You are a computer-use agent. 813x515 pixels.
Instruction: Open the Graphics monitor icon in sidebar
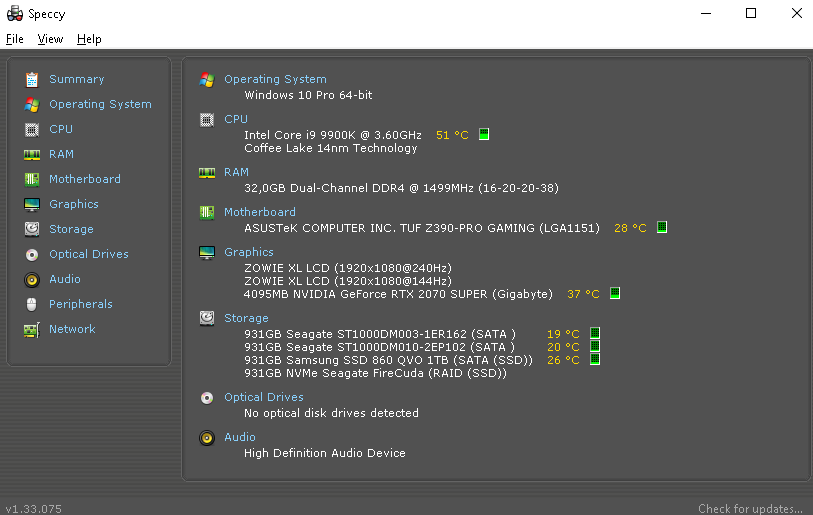pyautogui.click(x=32, y=204)
